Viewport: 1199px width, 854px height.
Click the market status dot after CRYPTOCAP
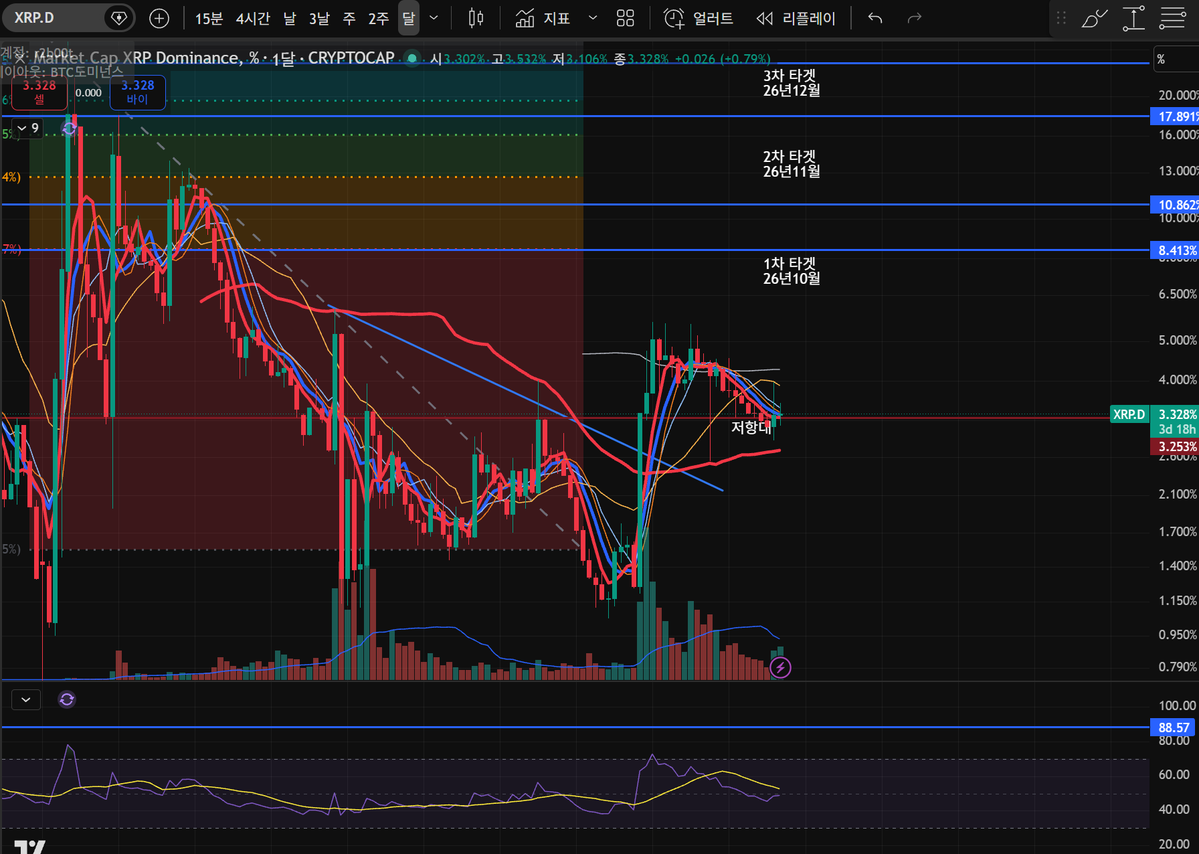[x=412, y=58]
